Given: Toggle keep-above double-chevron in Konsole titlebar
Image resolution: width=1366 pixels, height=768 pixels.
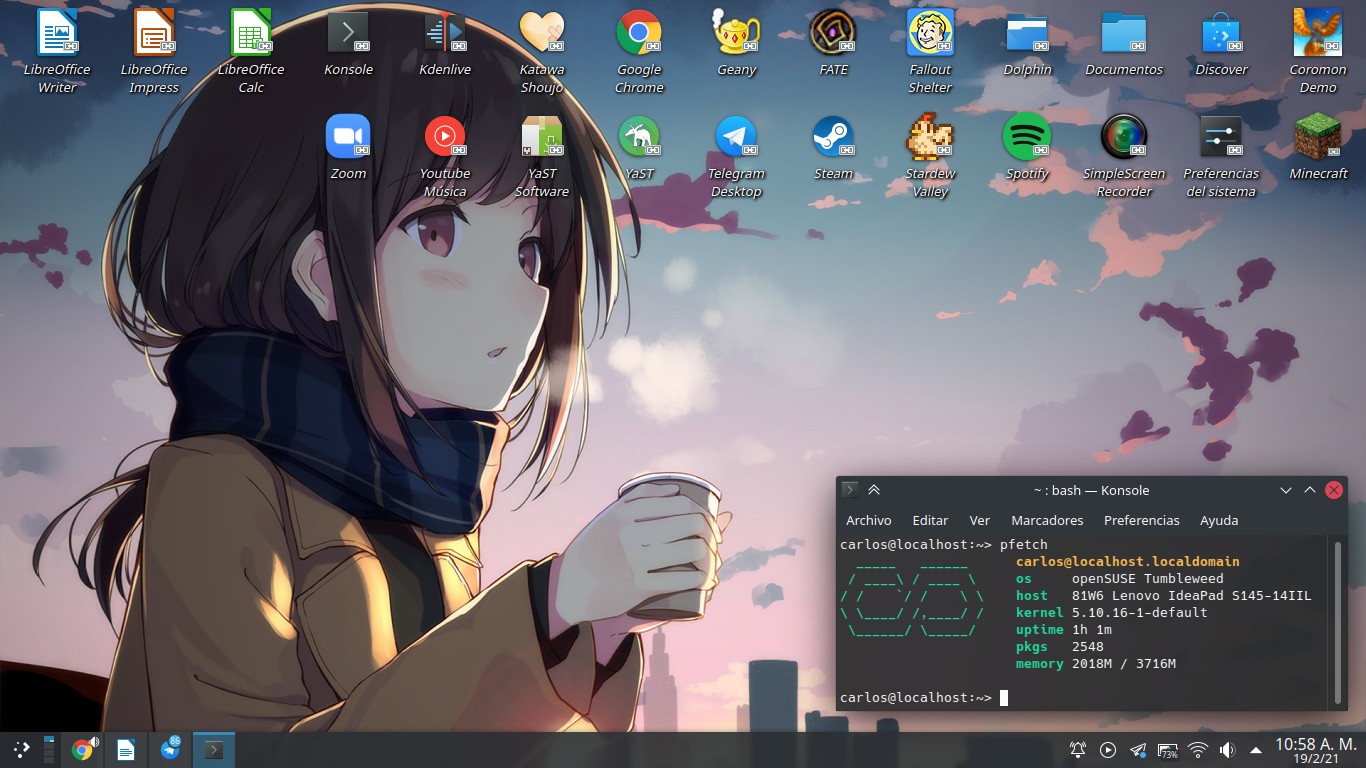Looking at the screenshot, I should pyautogui.click(x=874, y=490).
